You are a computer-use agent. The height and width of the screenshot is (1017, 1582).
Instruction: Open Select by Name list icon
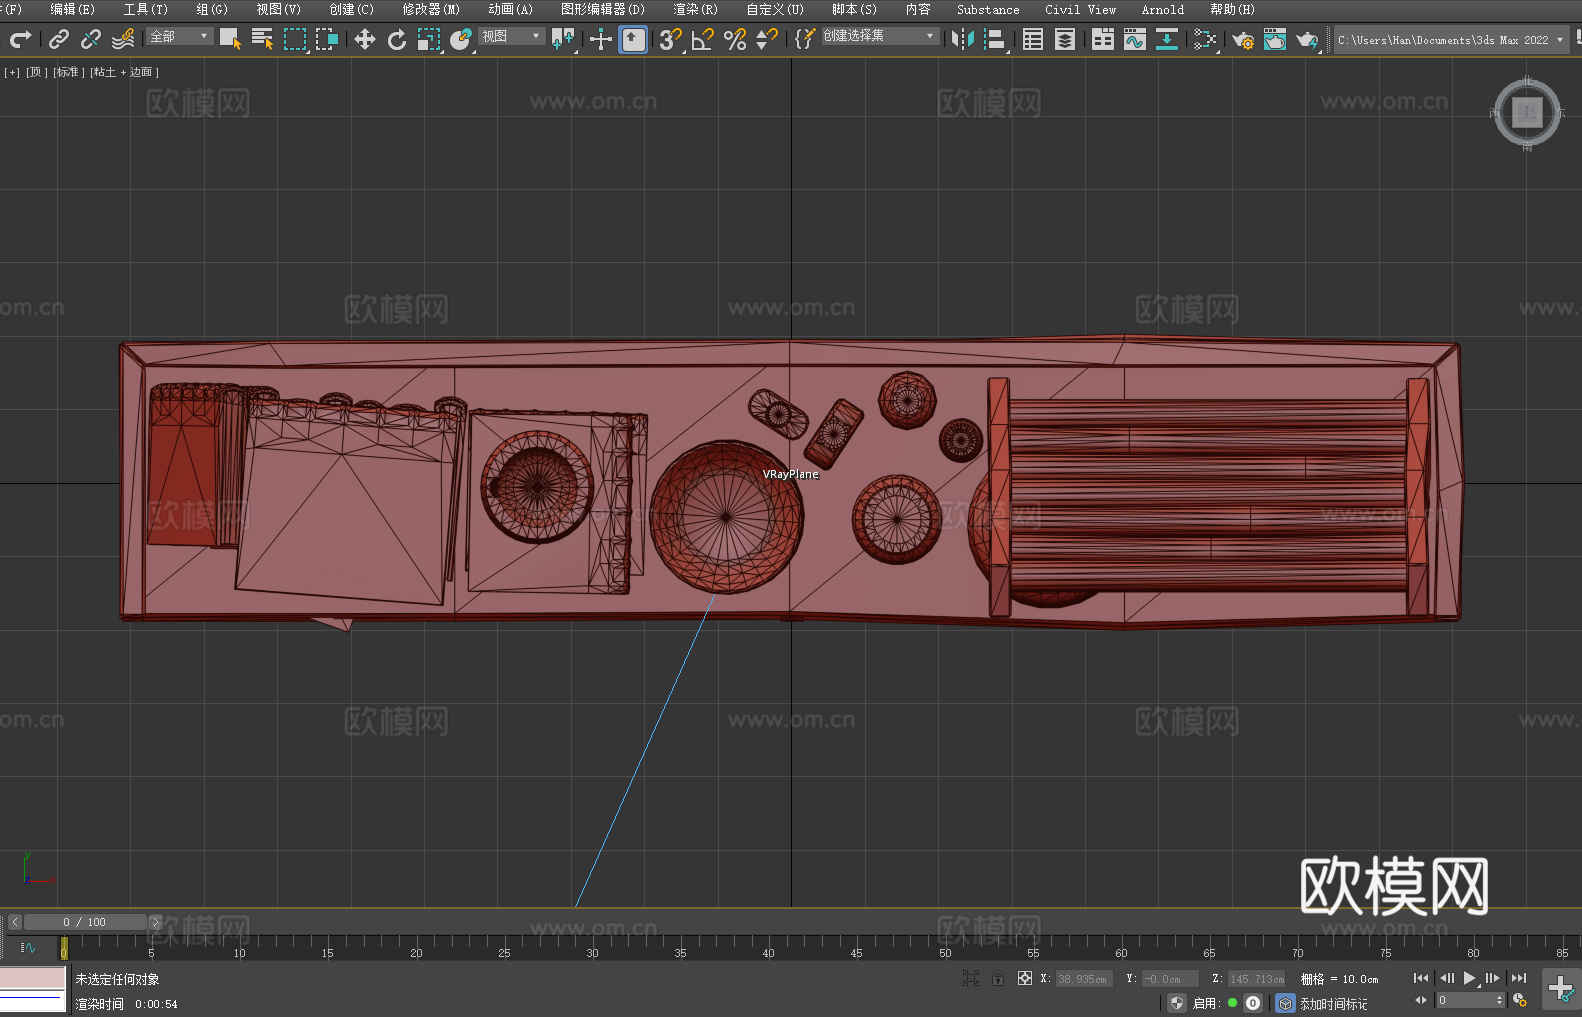click(x=262, y=39)
